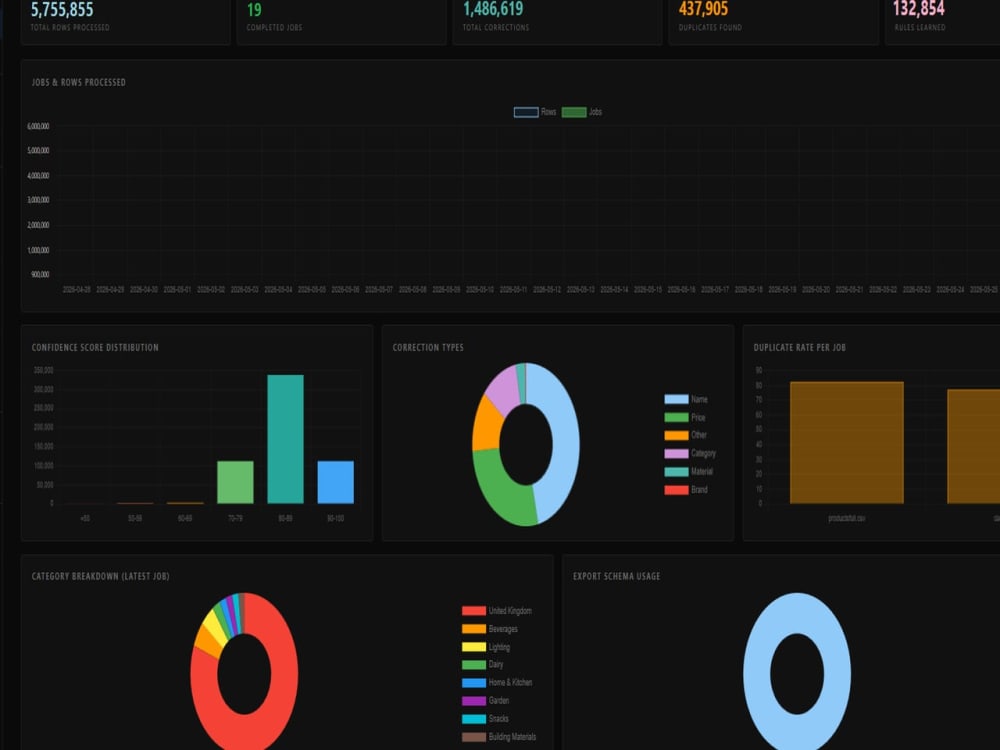Click the 80-89 teal confidence bar
Viewport: 1000px width, 750px height.
click(285, 439)
